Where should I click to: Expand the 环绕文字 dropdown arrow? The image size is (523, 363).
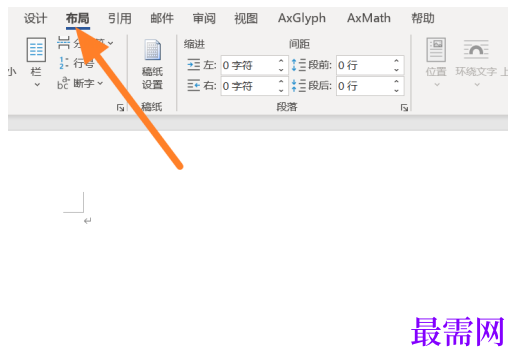[477, 85]
